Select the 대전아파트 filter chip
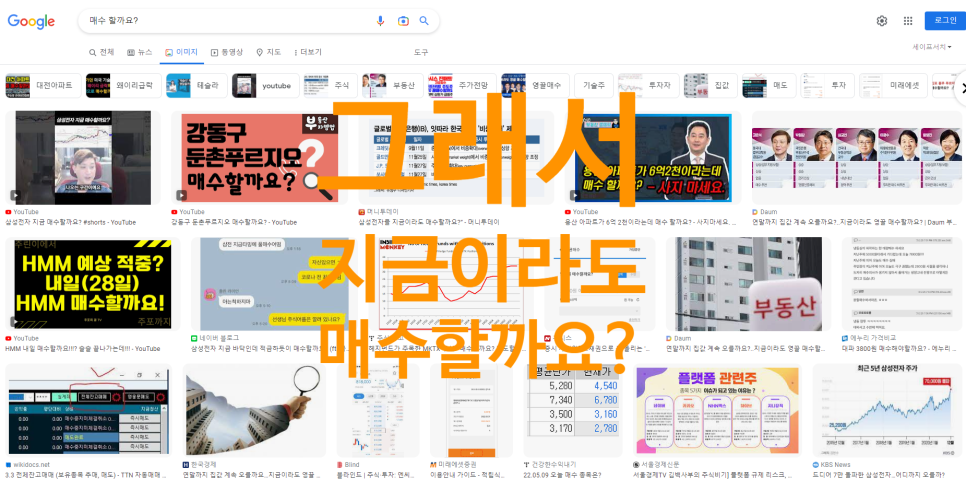 44,86
